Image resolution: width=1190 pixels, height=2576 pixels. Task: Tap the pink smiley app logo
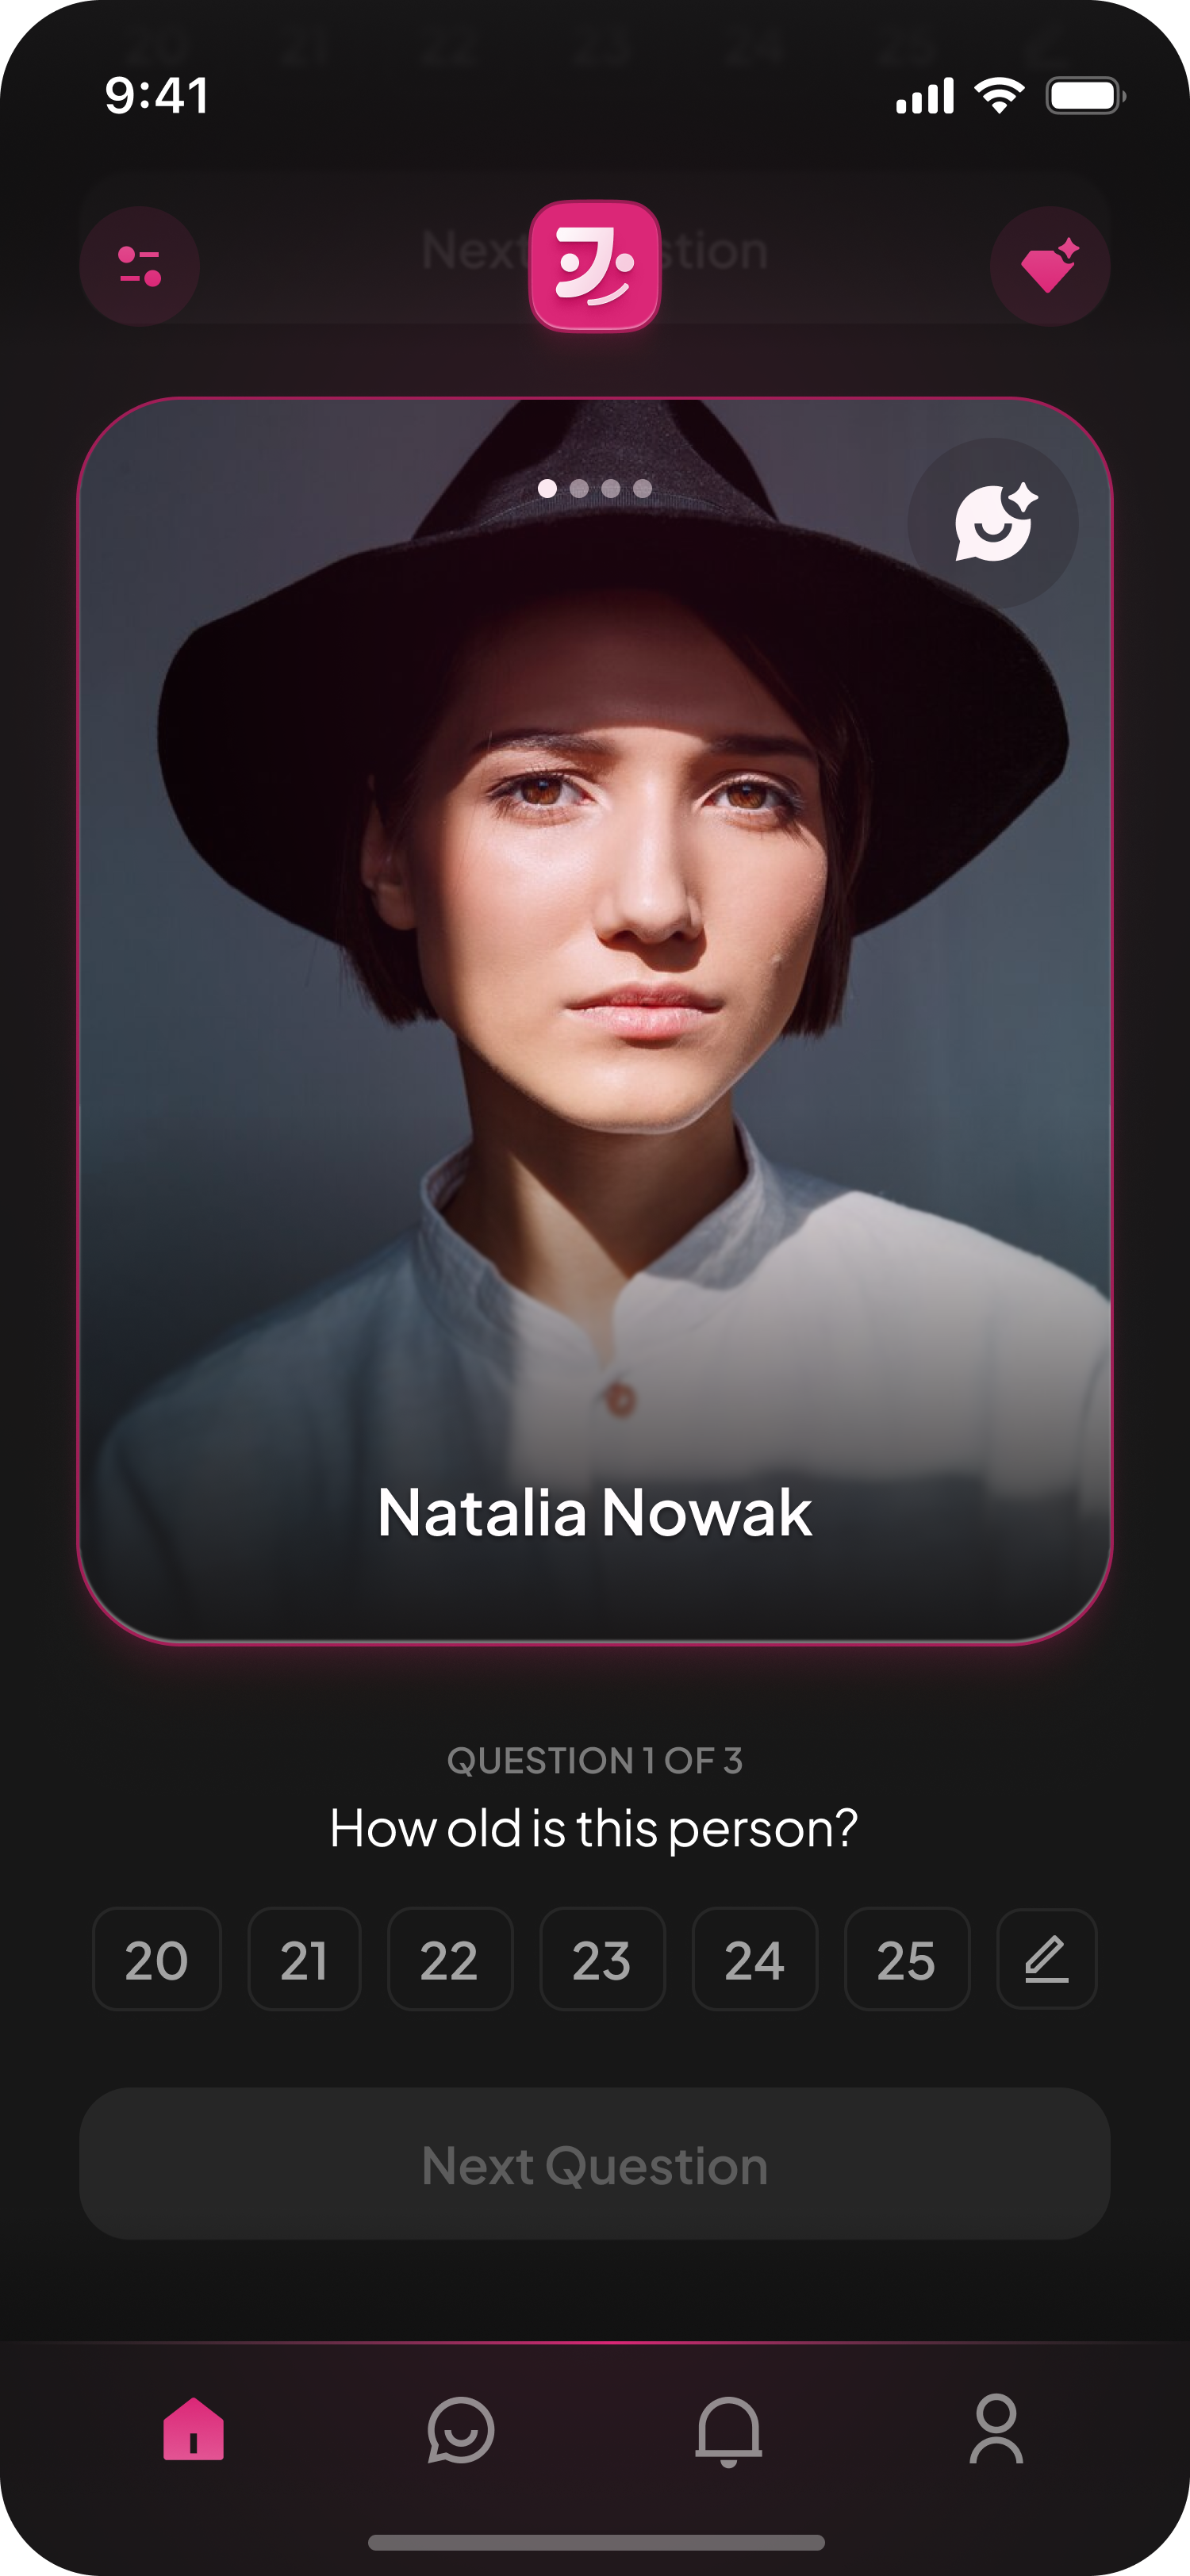click(594, 265)
